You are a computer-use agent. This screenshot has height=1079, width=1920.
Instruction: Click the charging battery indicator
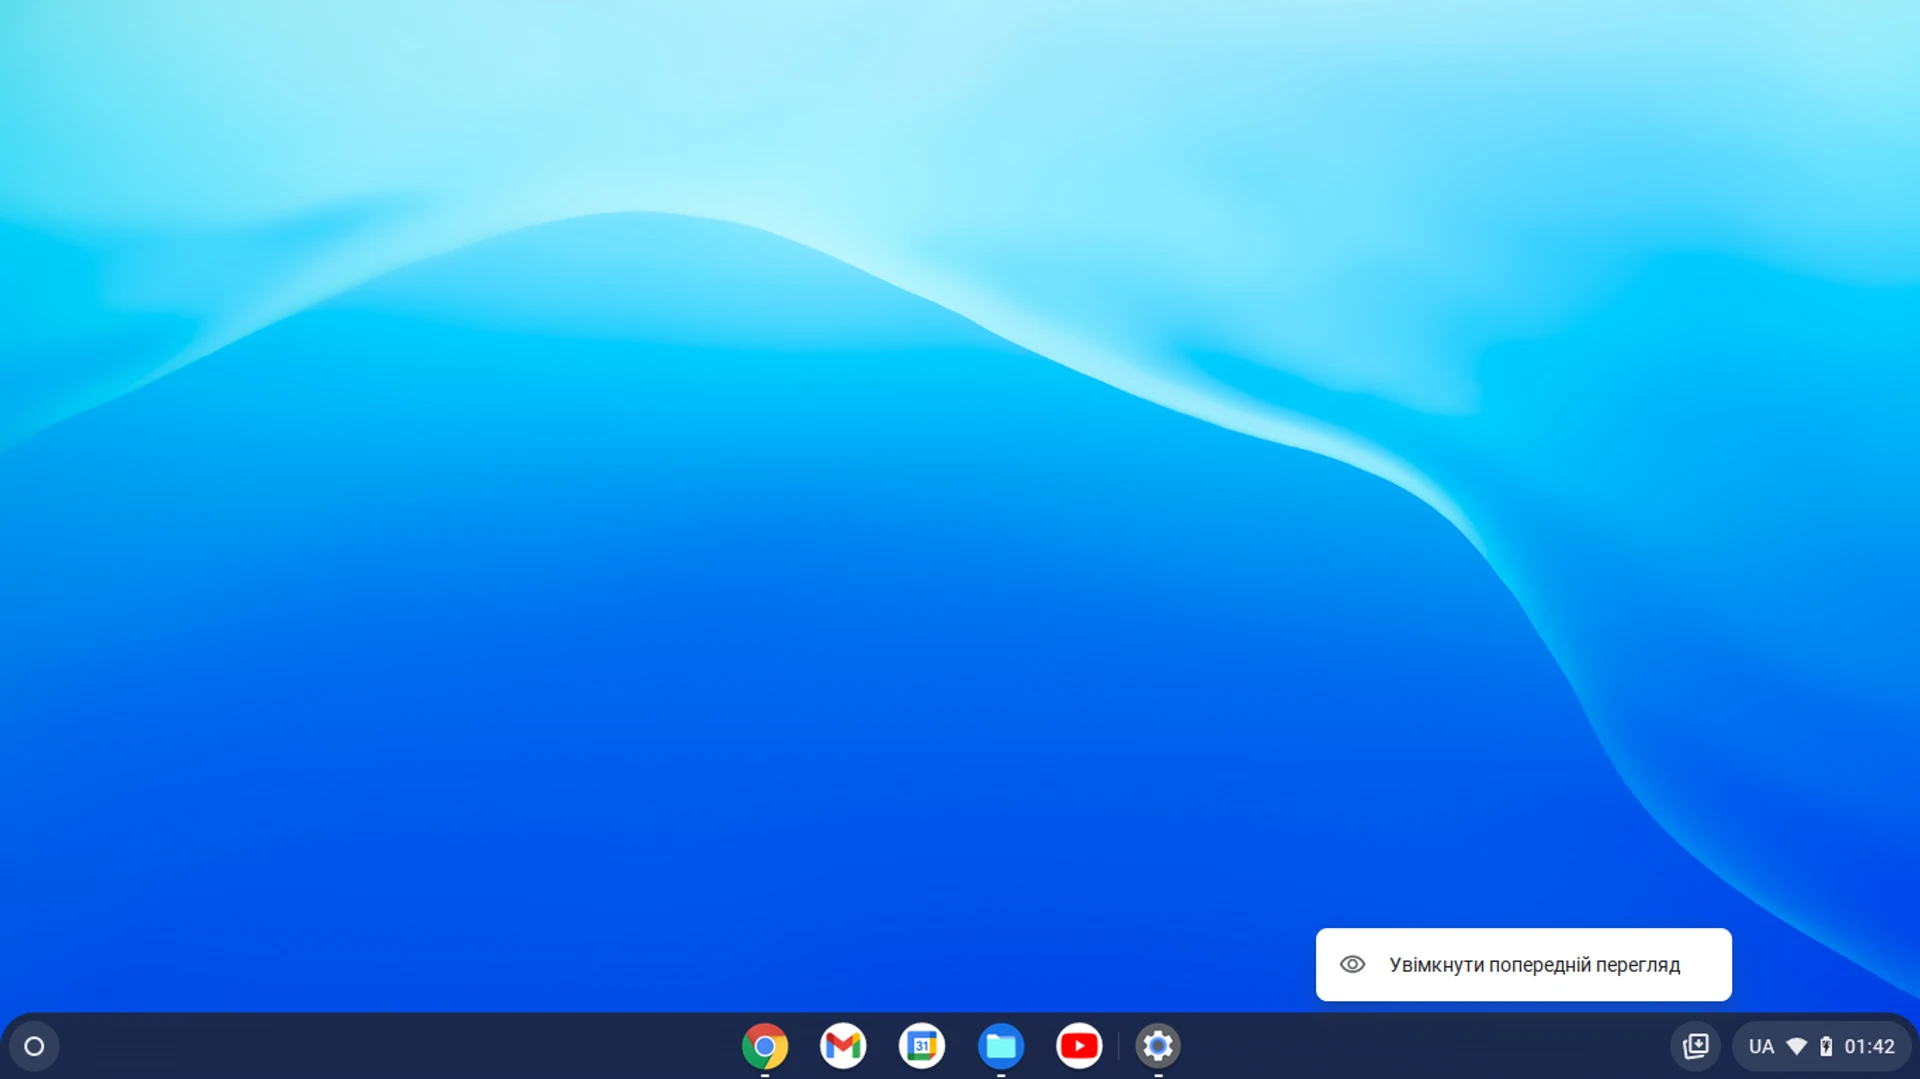pos(1828,1045)
